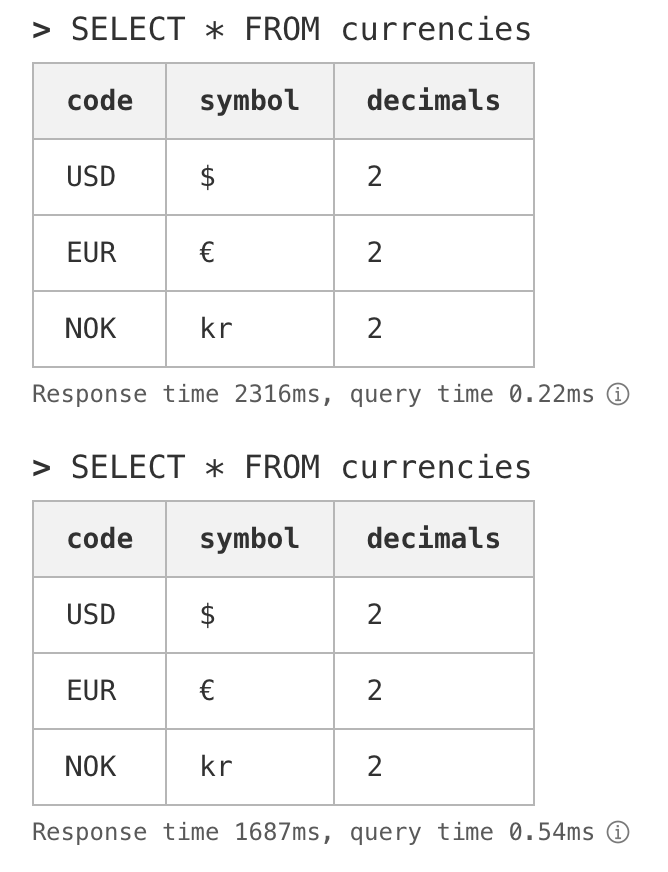The width and height of the screenshot is (668, 872).
Task: Click info icon beside query time 0.22ms
Action: coord(619,395)
